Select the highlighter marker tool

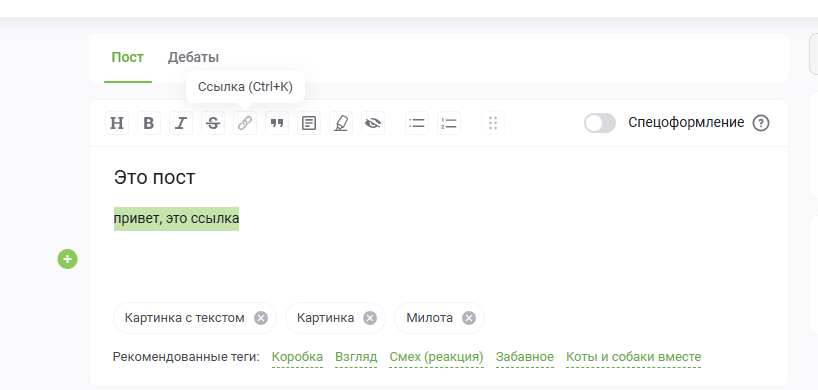(341, 123)
